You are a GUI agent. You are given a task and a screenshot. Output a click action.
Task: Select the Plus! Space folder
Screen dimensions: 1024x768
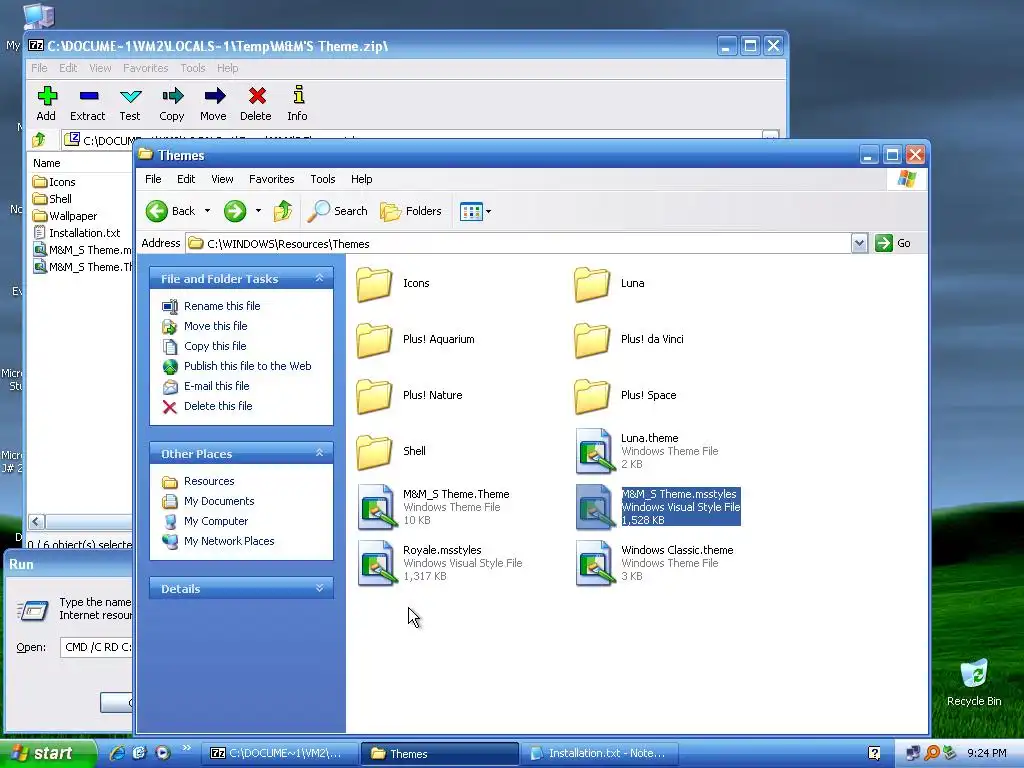[x=625, y=396]
